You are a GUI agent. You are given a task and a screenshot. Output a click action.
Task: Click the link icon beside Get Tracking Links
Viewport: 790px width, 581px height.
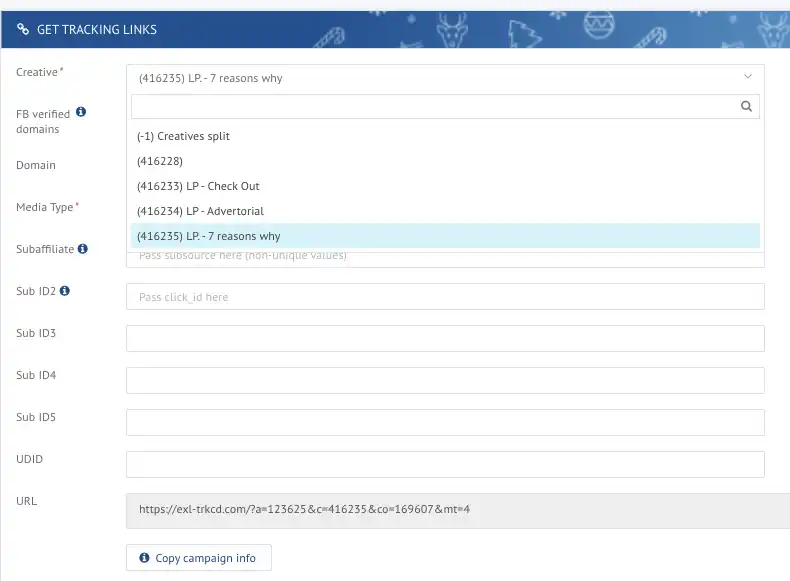(x=23, y=29)
